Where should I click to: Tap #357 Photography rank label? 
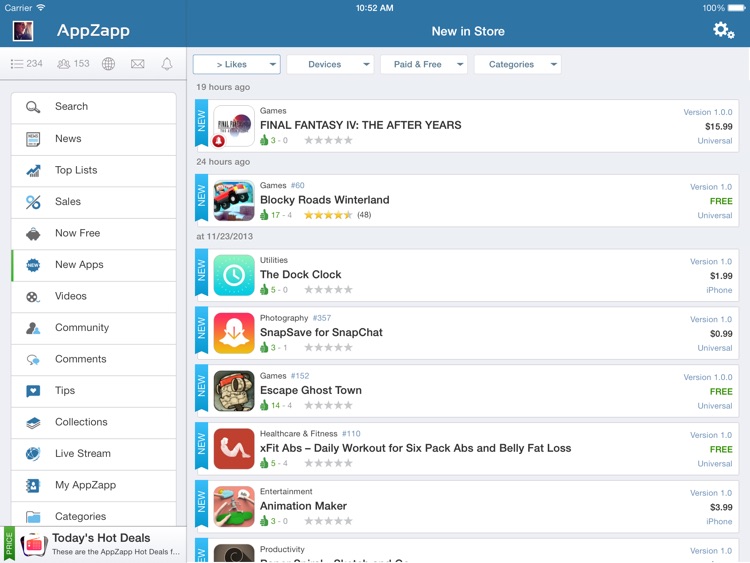point(321,318)
